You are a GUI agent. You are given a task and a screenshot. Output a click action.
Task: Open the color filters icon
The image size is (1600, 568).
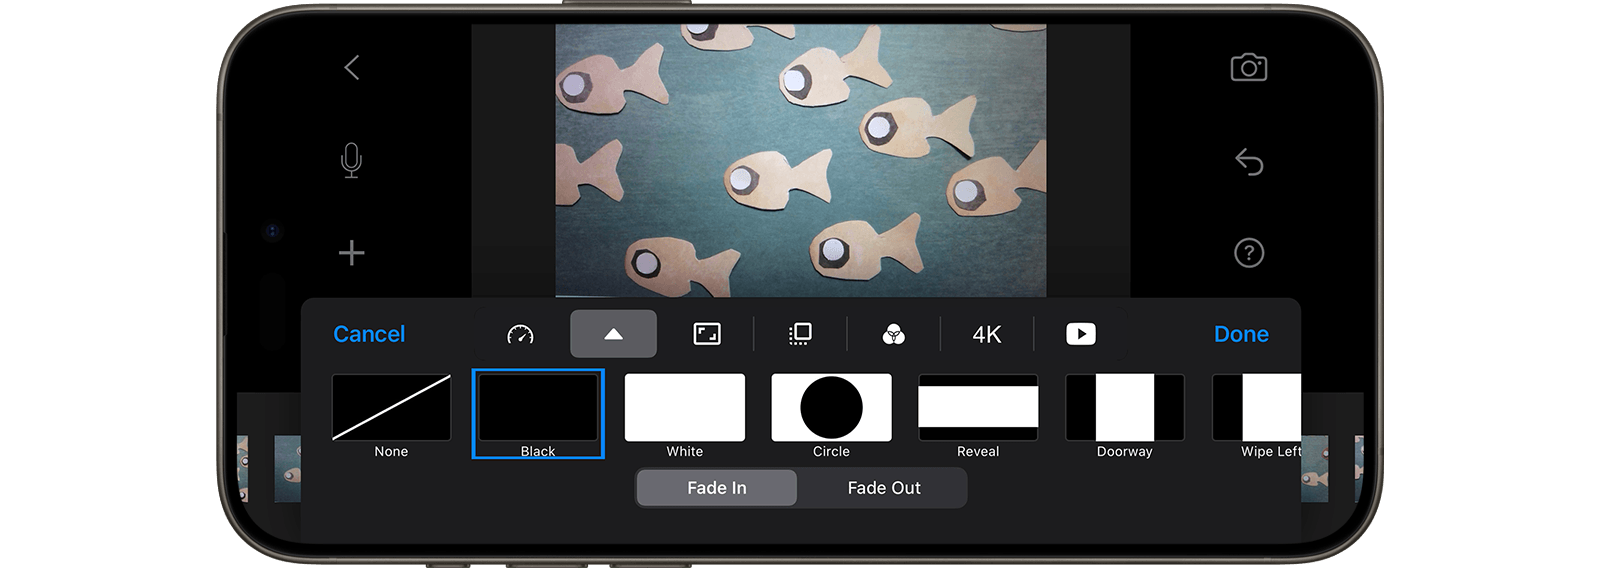pyautogui.click(x=894, y=334)
